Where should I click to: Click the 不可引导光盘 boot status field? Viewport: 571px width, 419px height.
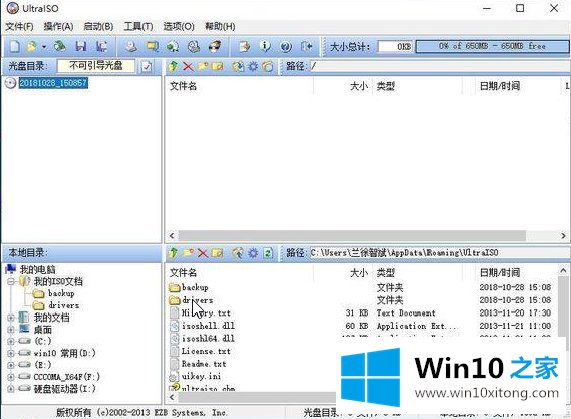click(96, 66)
